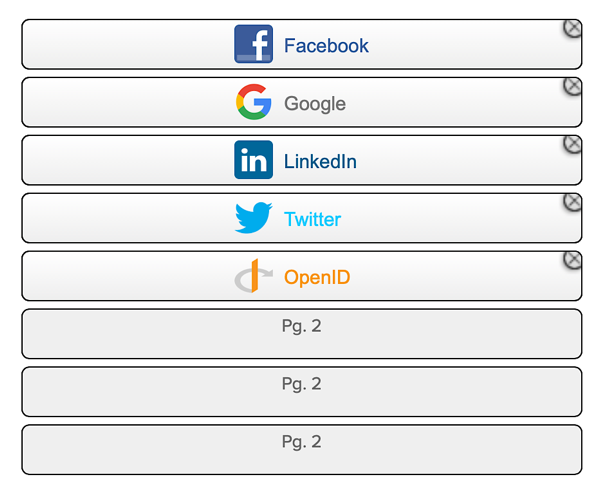Remove the OpenID provider with its X icon
Screen dimensions: 600x501
(x=572, y=260)
